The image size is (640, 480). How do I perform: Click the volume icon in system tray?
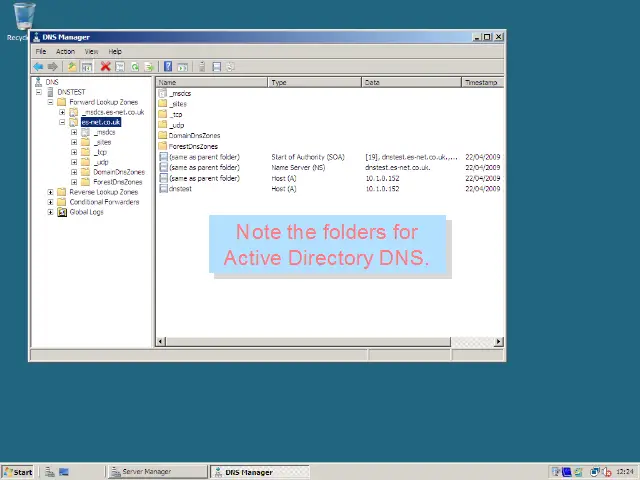point(607,472)
